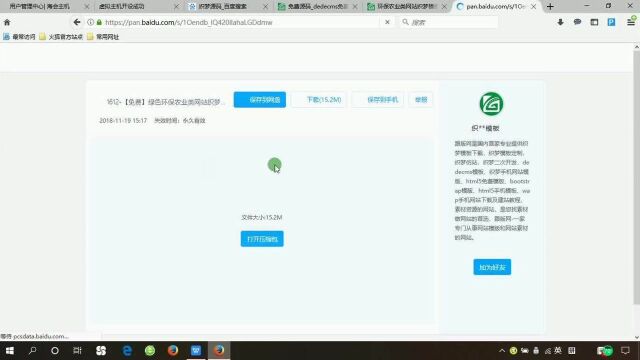Click the scrollbar up arrow
Viewport: 640px width, 360px height.
(636, 47)
